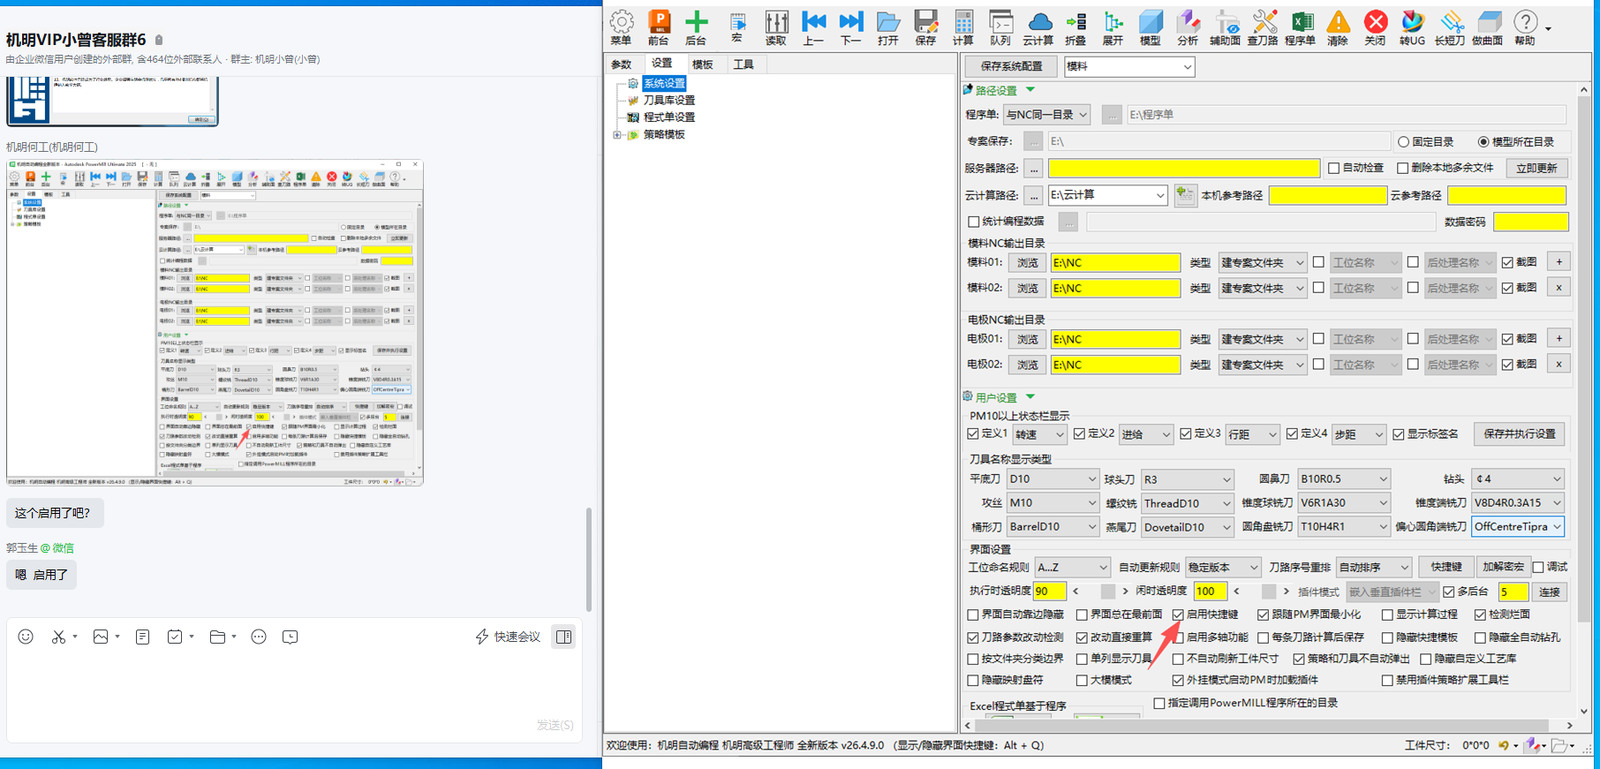The image size is (1600, 769).
Task: Open the 快捷键 button
Action: (x=1446, y=567)
